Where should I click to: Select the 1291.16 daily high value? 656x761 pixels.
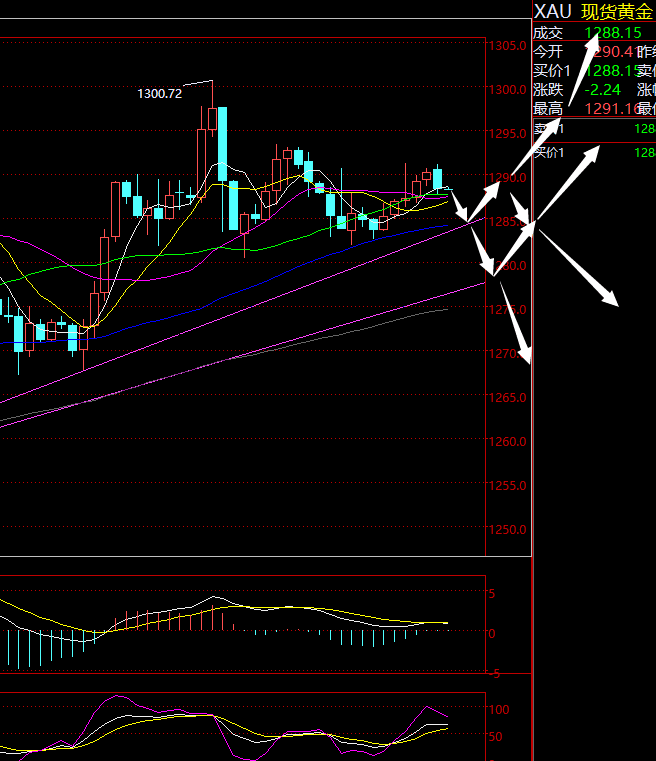pos(610,109)
